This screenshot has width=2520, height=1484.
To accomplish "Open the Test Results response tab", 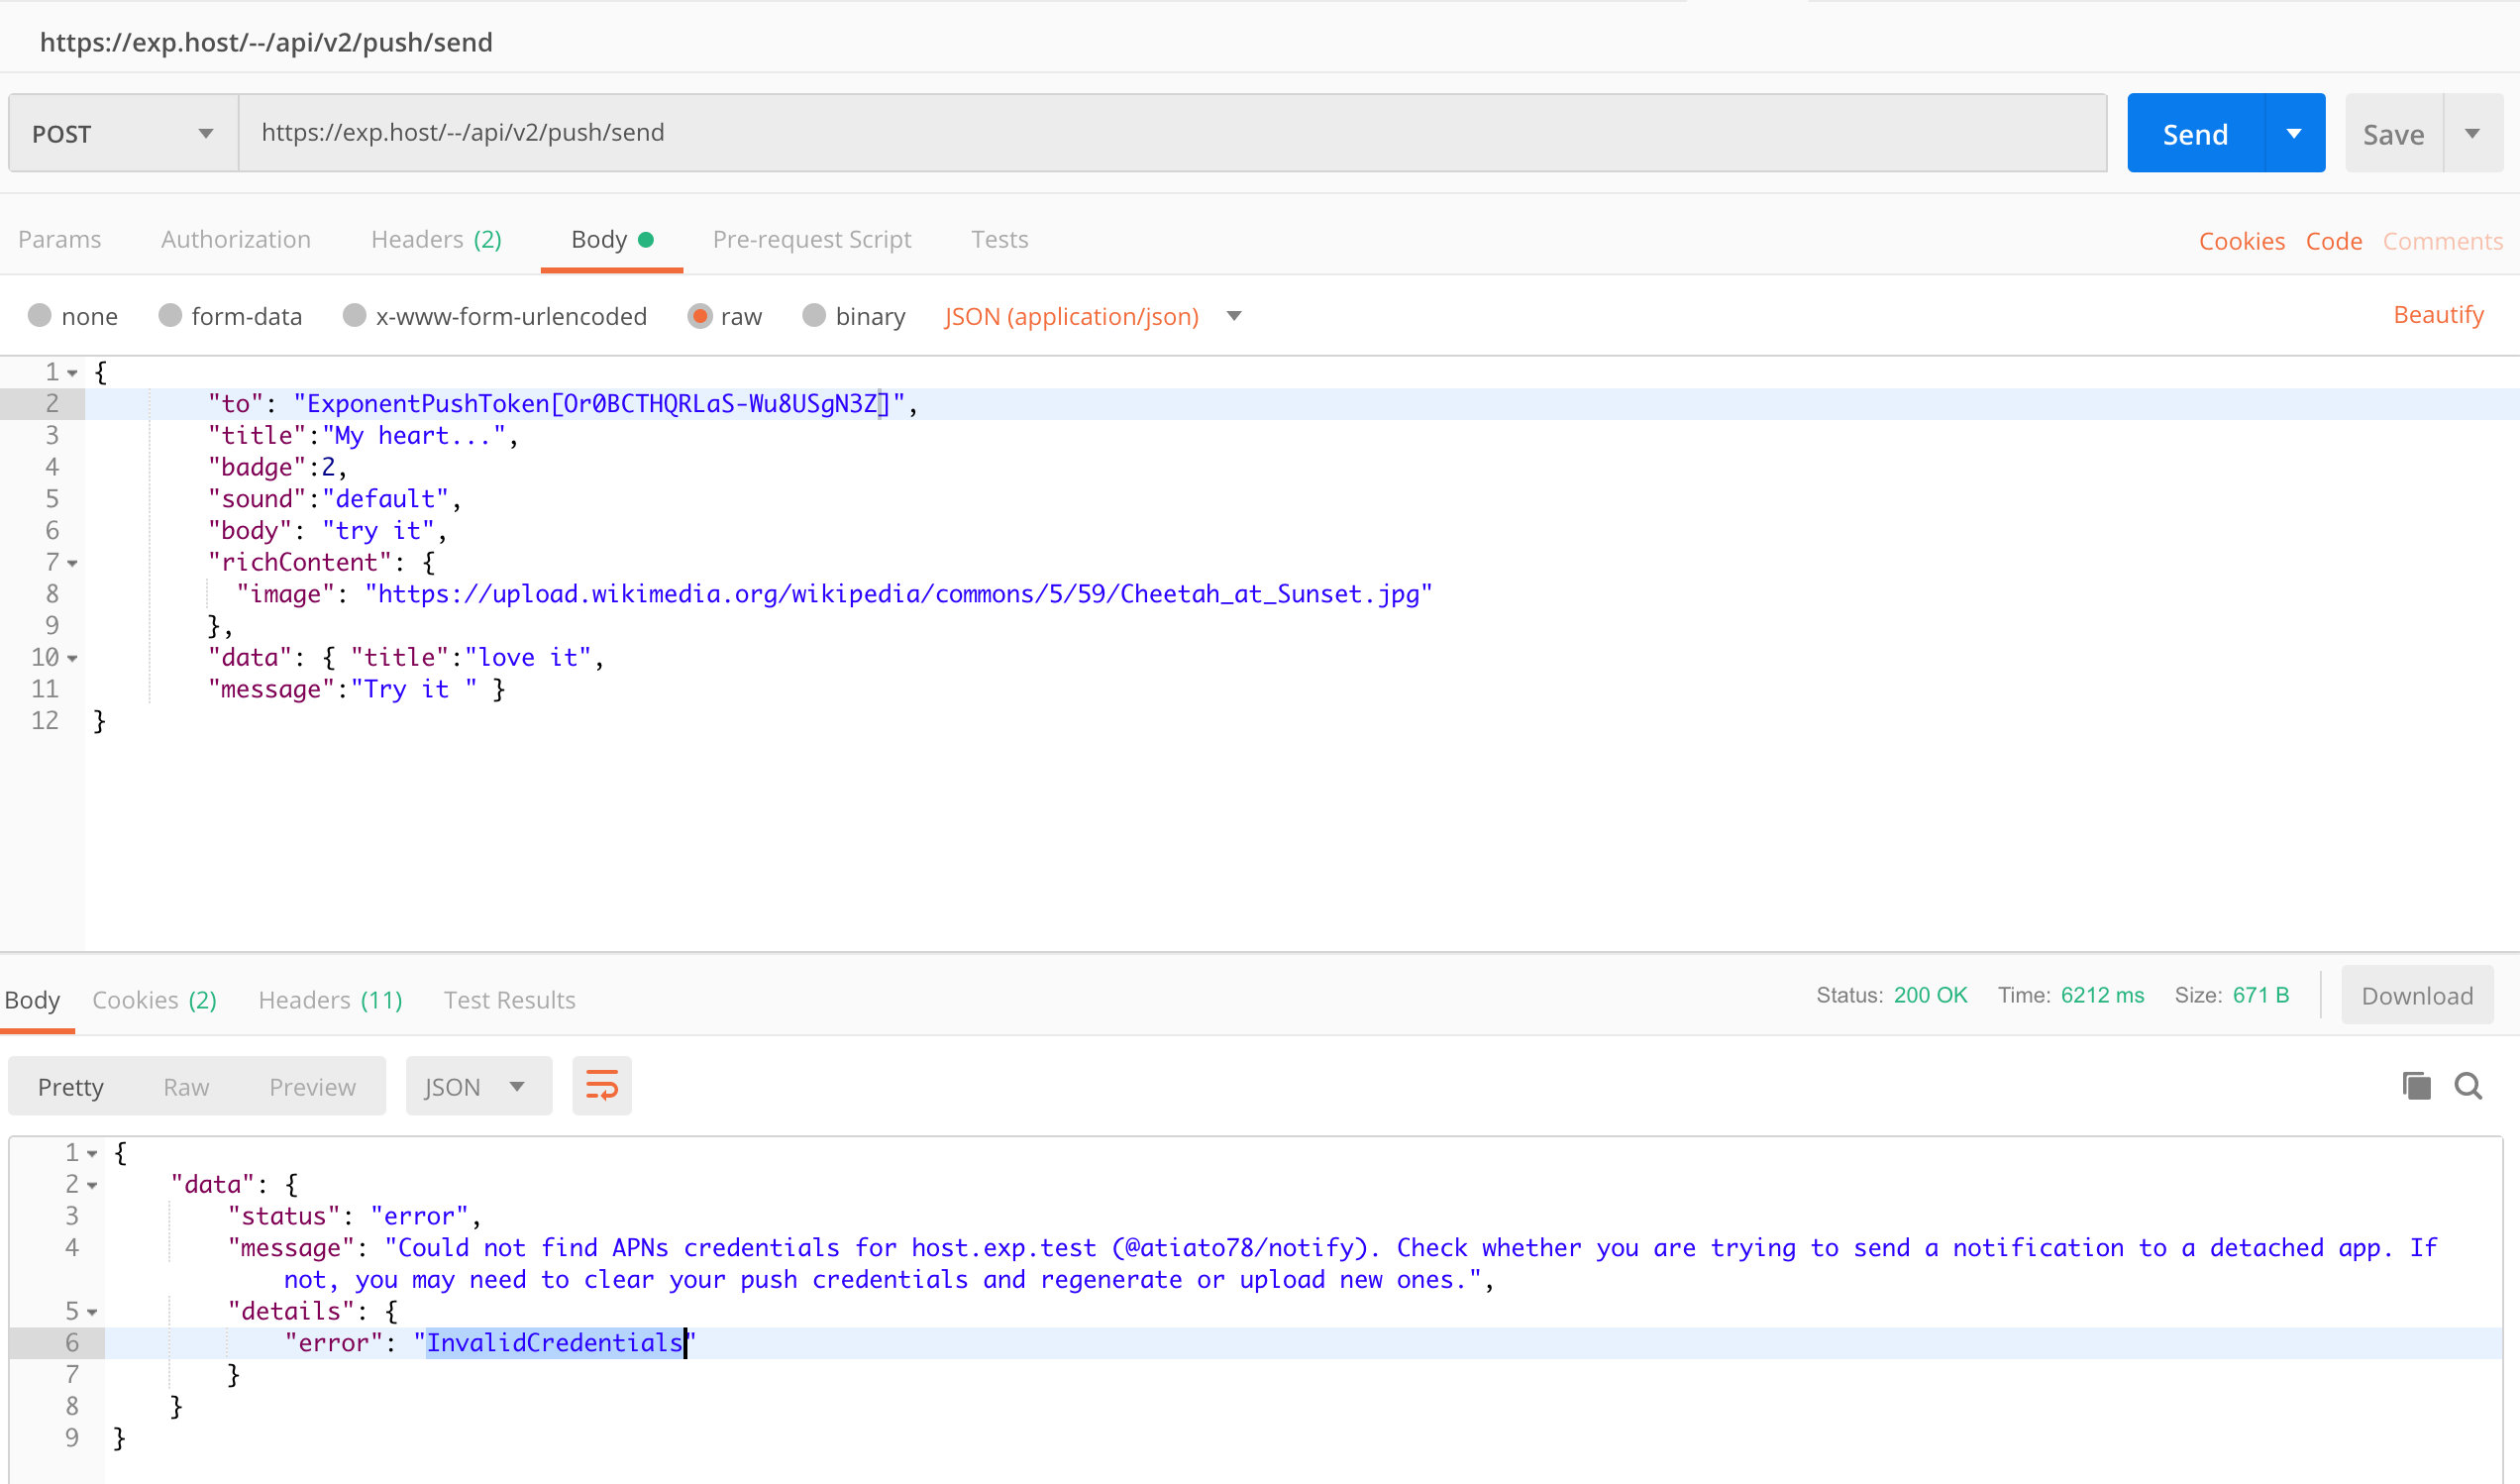I will click(509, 999).
